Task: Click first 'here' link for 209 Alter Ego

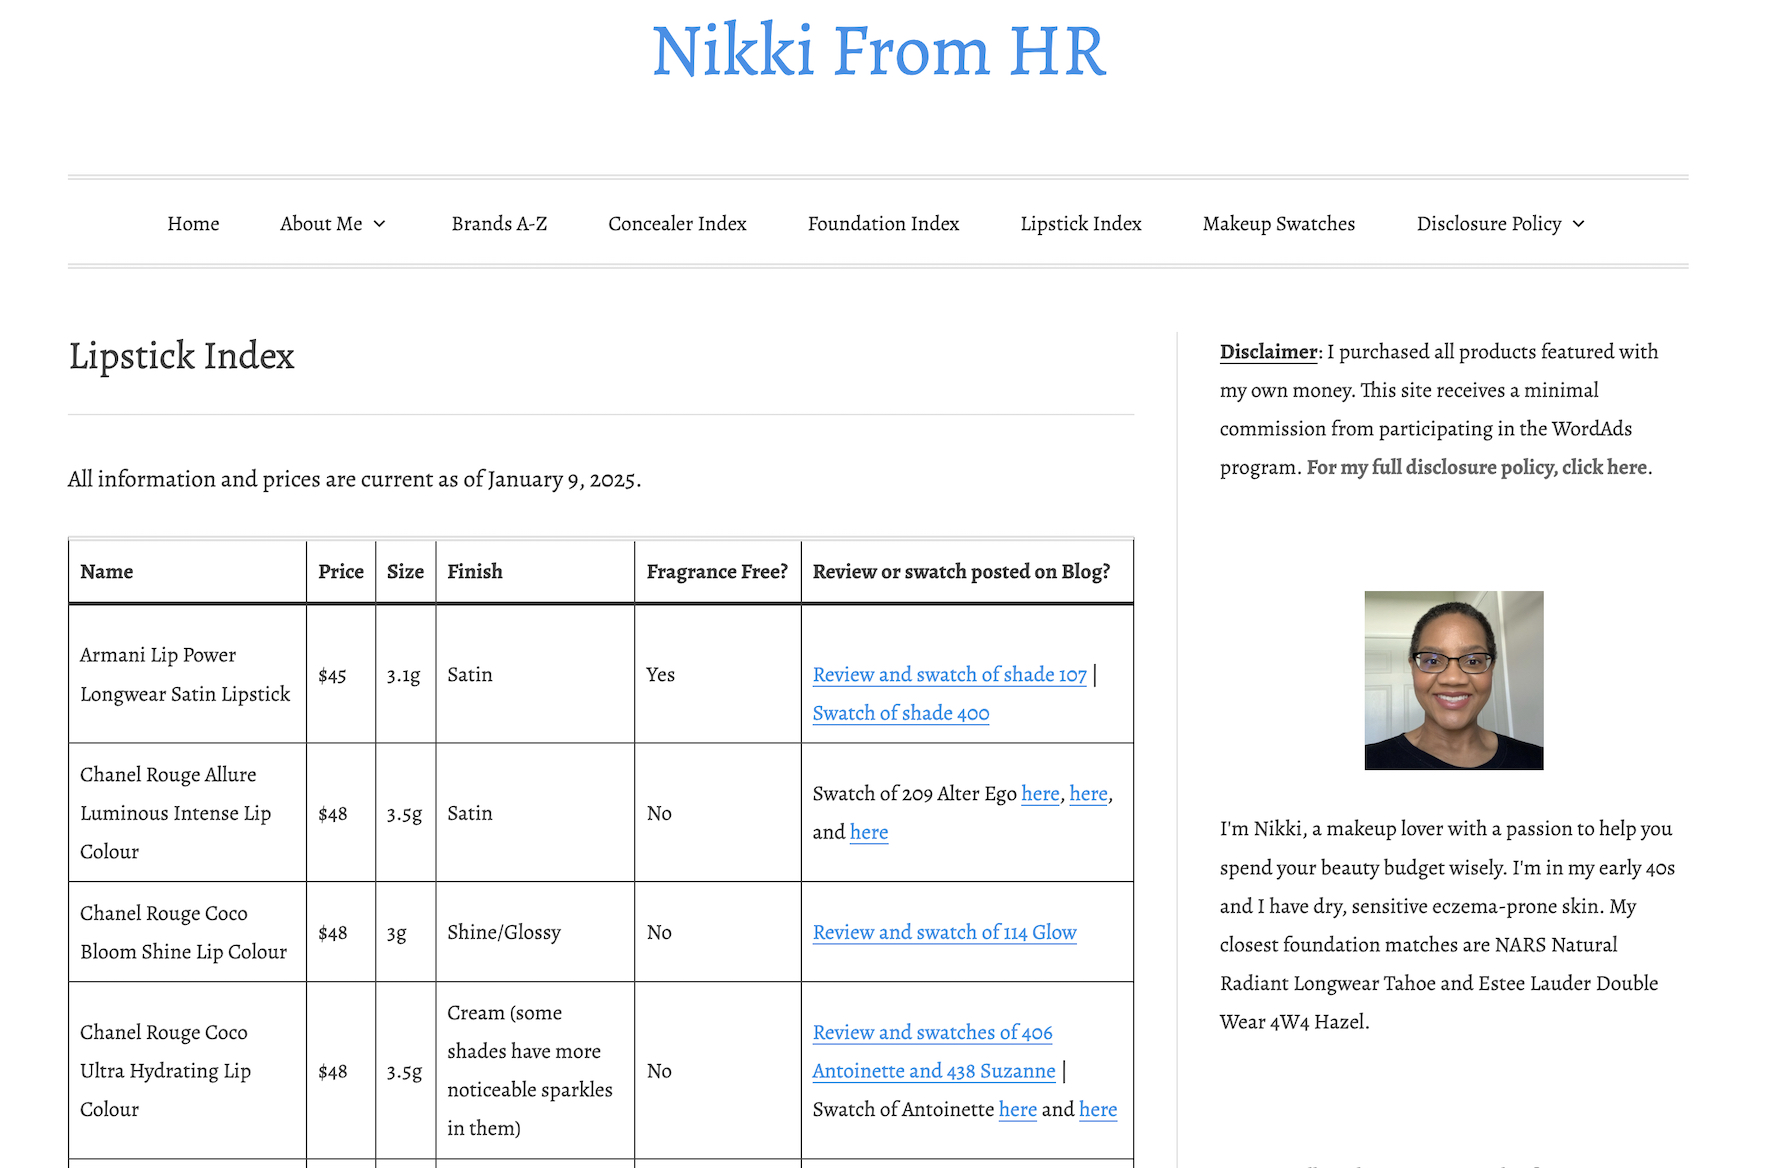Action: point(1040,794)
